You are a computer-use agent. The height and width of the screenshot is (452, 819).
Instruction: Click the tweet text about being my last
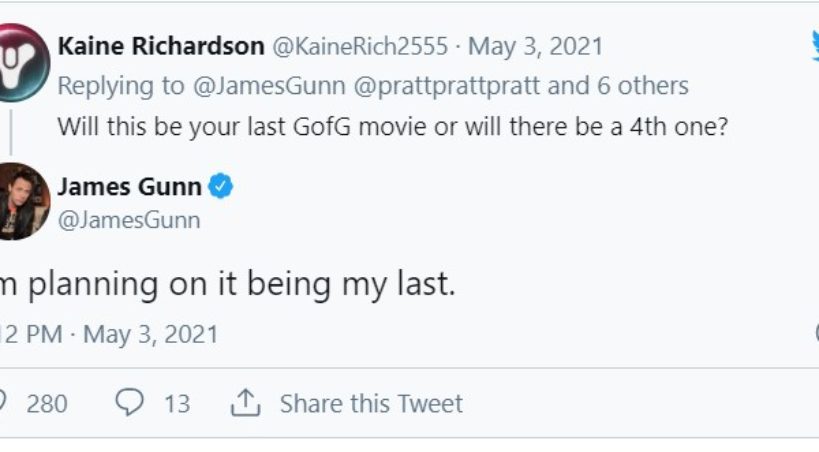(x=228, y=284)
